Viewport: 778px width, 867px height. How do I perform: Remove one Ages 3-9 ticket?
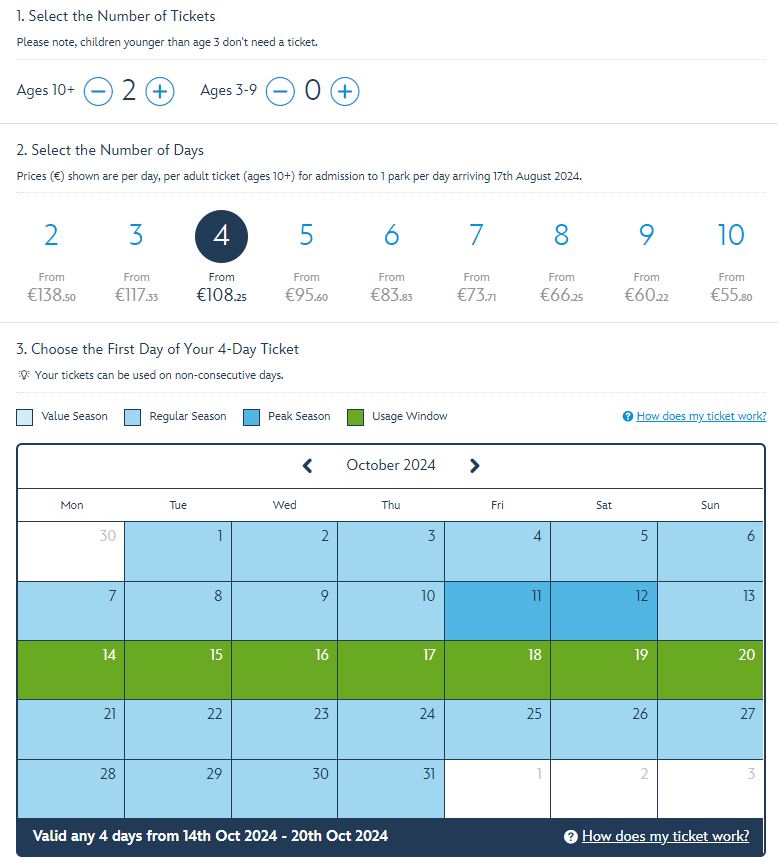280,91
